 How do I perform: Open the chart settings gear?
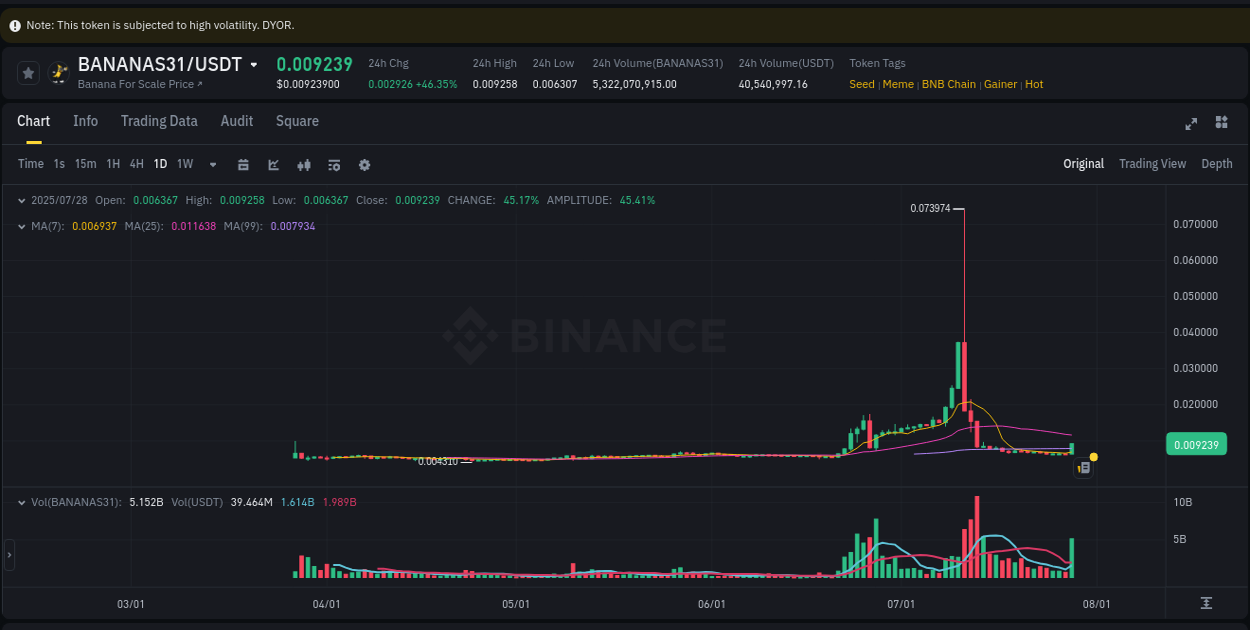[x=364, y=164]
